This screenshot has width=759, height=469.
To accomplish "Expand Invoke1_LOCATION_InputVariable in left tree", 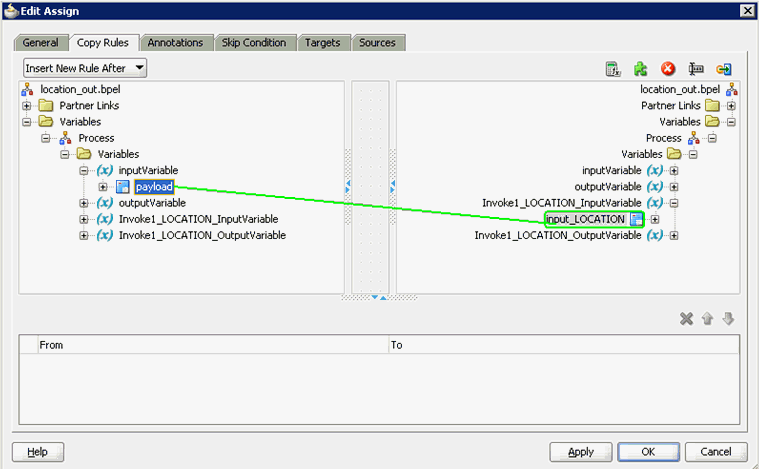I will coord(84,219).
